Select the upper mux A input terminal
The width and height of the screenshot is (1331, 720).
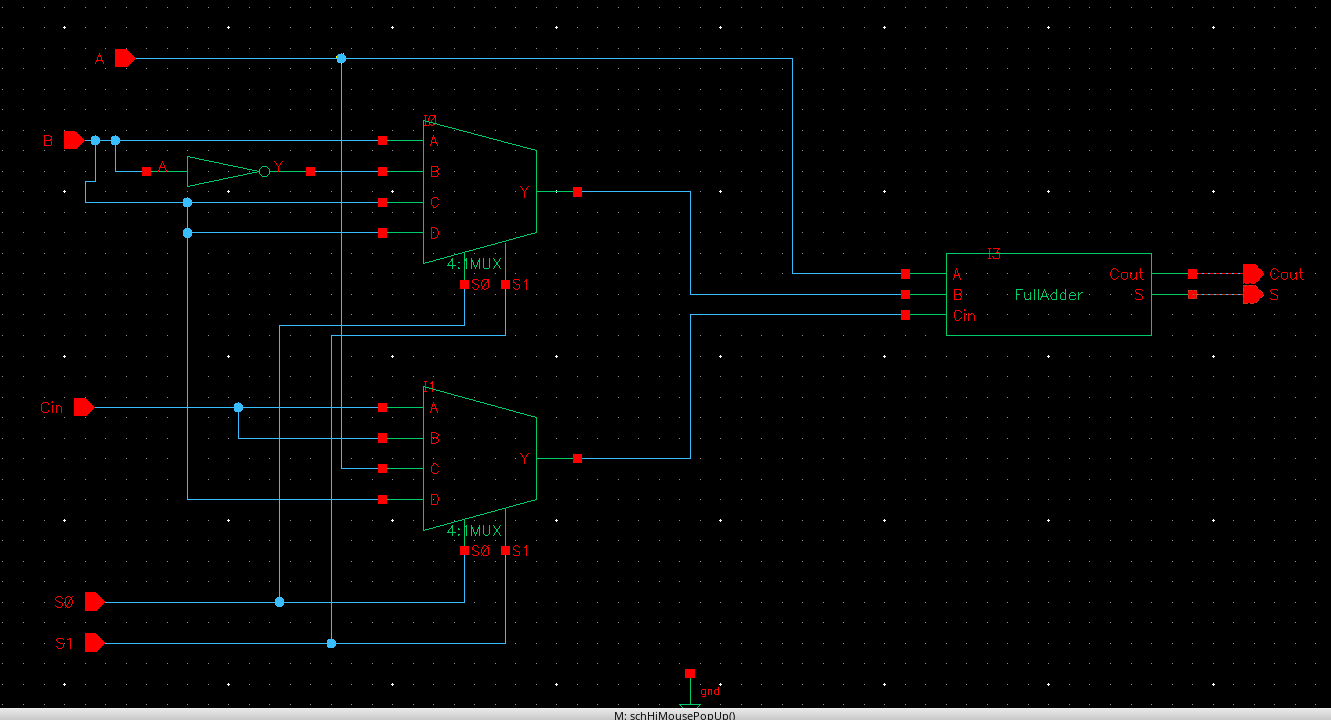382,141
